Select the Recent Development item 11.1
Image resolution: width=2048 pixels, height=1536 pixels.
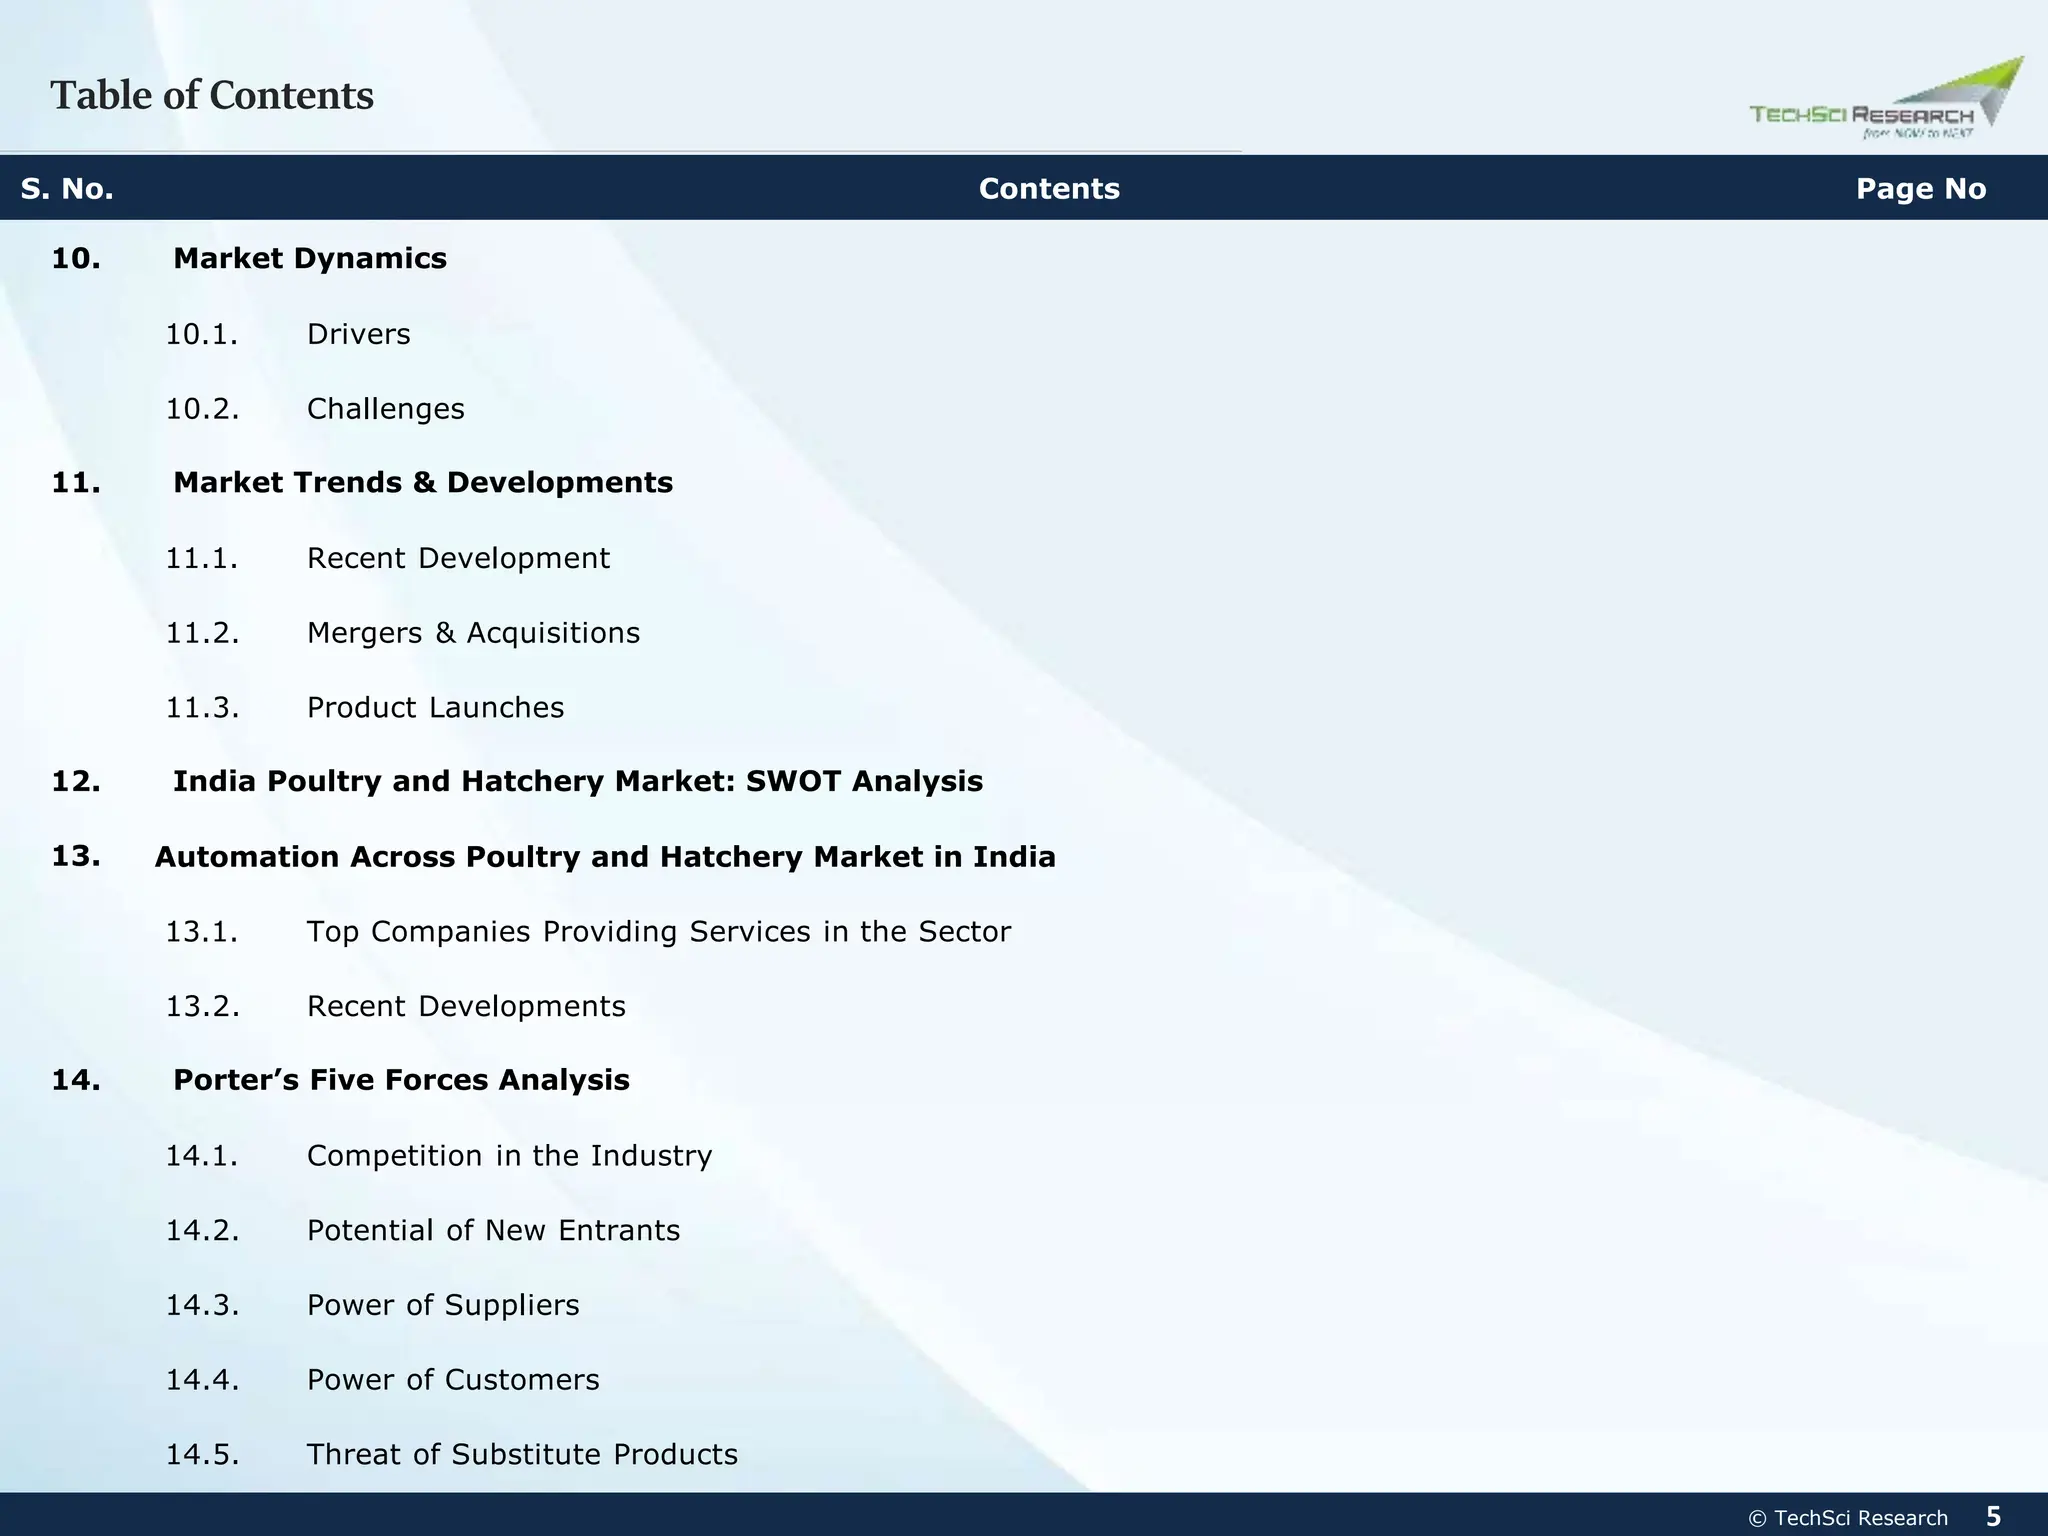pyautogui.click(x=457, y=558)
